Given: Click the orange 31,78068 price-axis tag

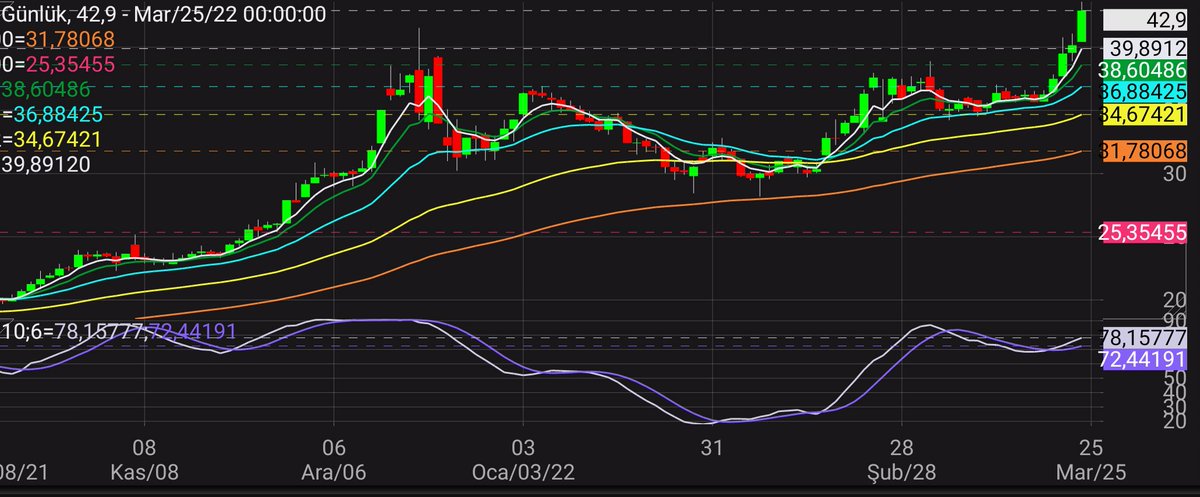Looking at the screenshot, I should [1143, 152].
